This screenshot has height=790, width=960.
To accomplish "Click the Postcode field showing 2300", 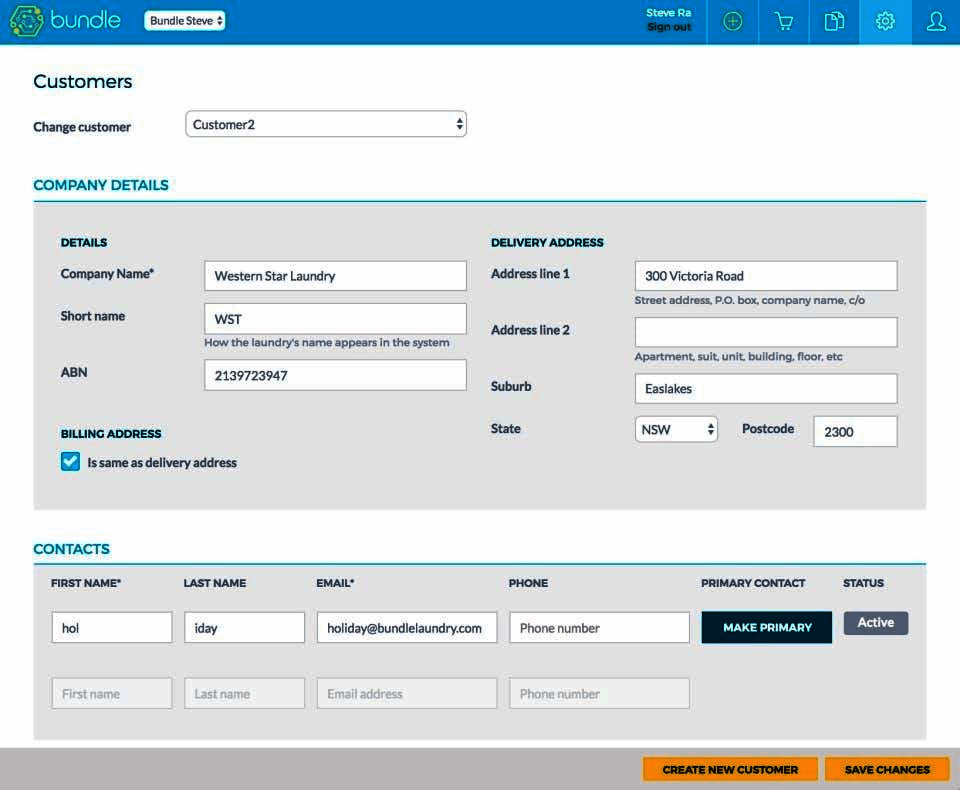I will [855, 431].
